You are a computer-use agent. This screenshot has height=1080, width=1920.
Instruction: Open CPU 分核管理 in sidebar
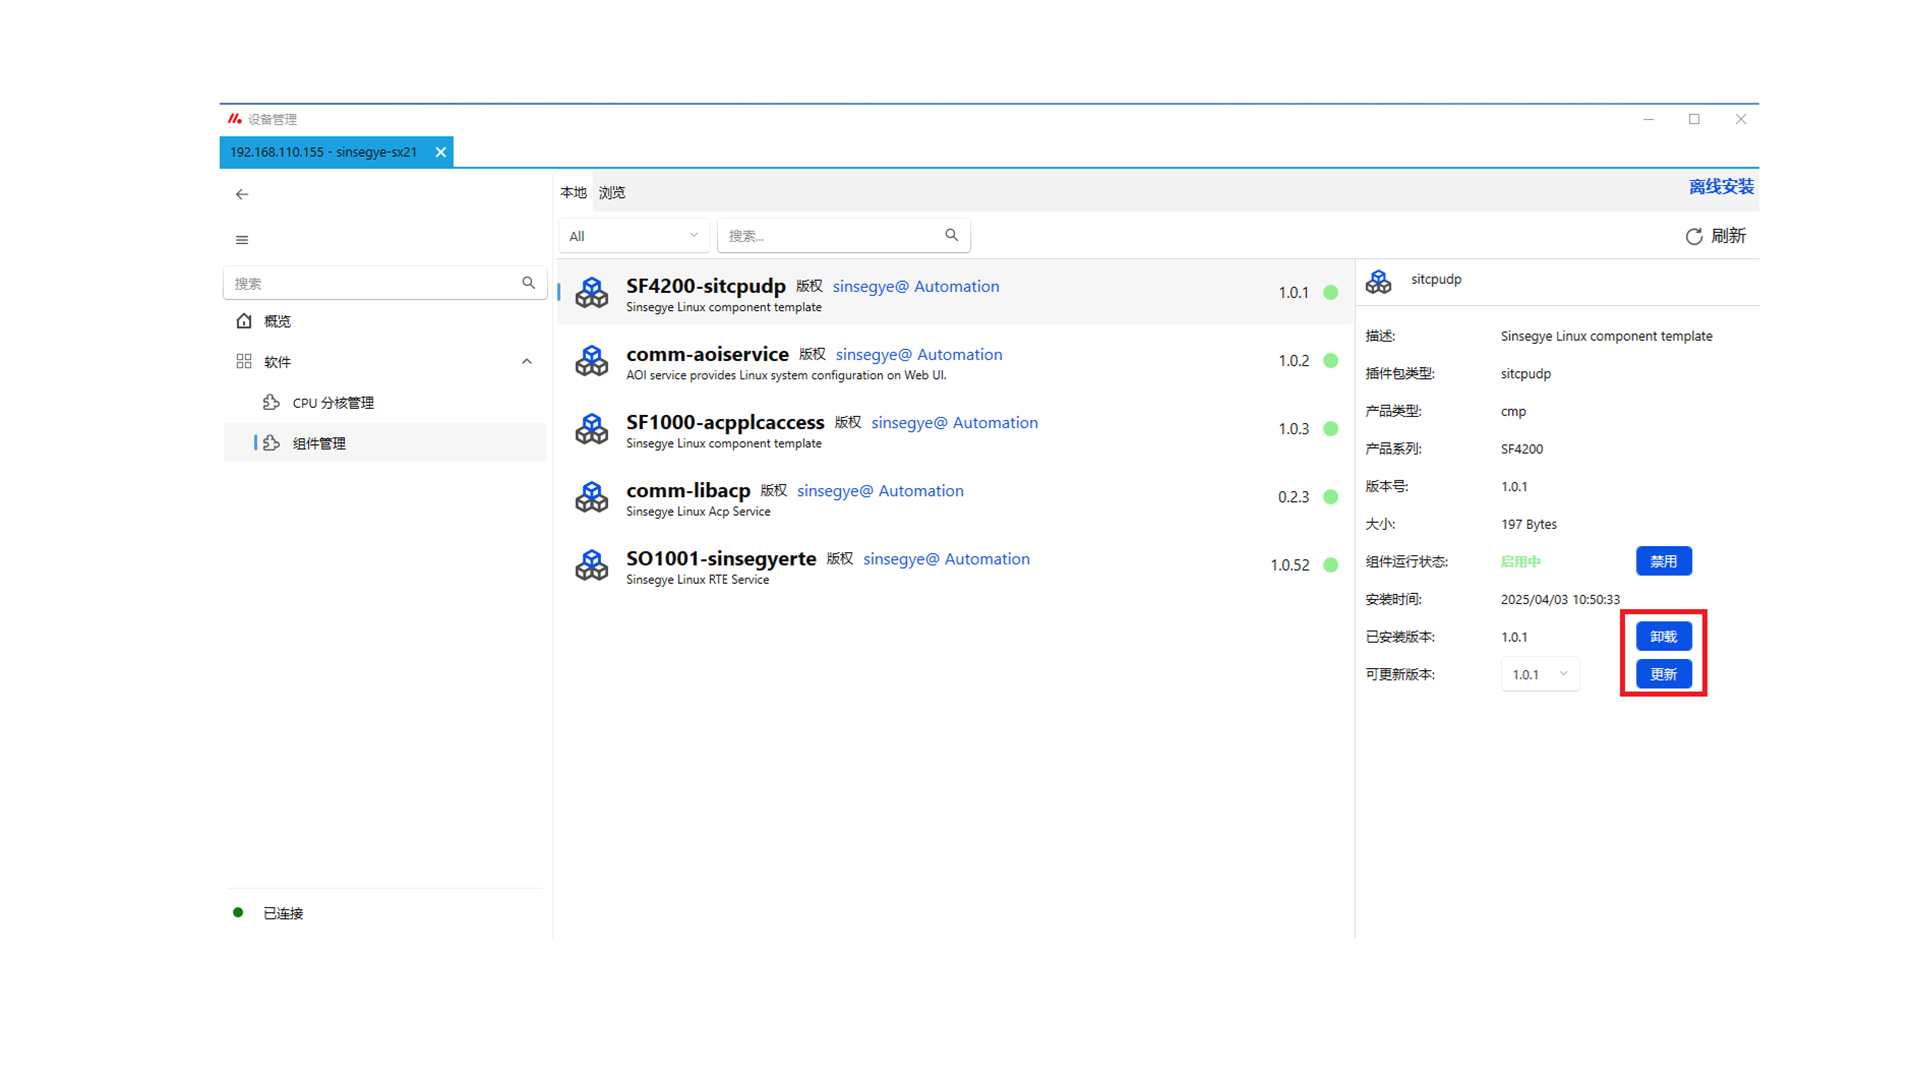[x=333, y=403]
